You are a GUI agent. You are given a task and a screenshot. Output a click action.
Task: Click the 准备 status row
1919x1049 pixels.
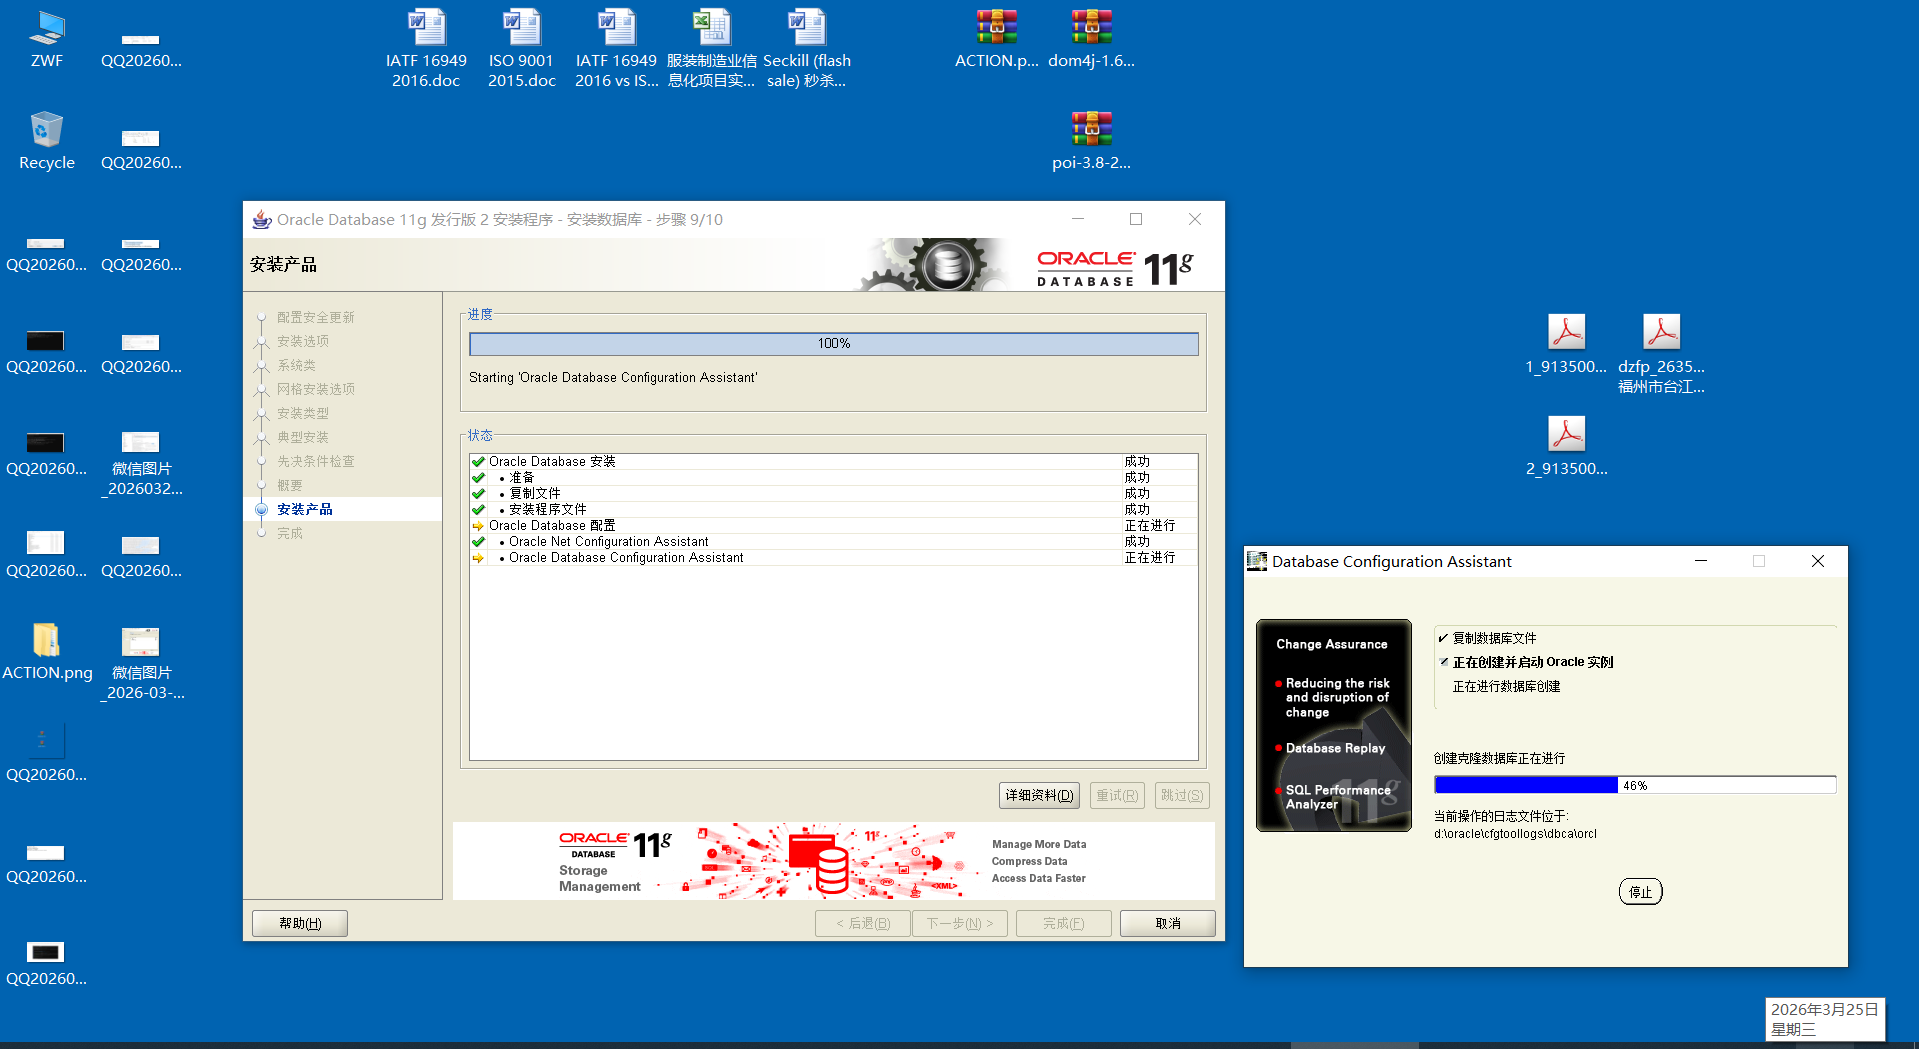click(x=833, y=477)
